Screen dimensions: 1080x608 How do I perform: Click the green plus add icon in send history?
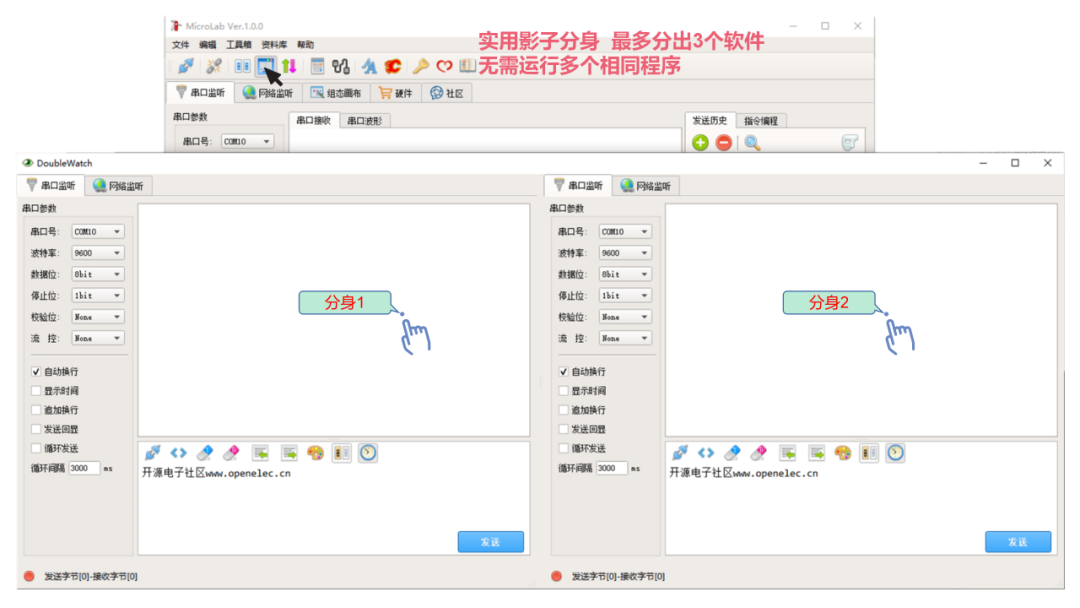[700, 143]
